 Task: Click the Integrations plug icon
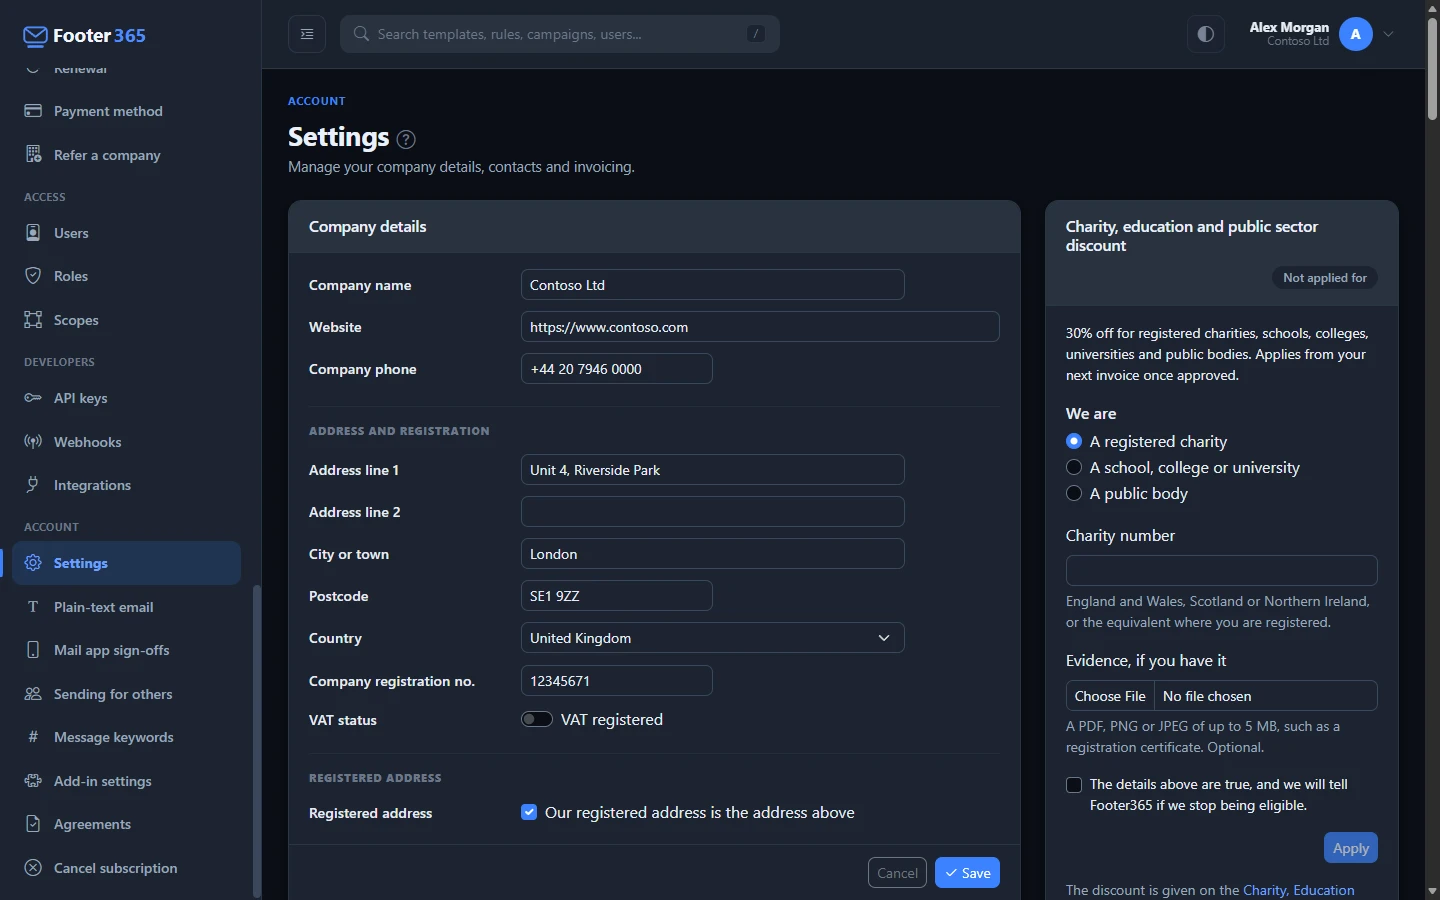tap(33, 485)
